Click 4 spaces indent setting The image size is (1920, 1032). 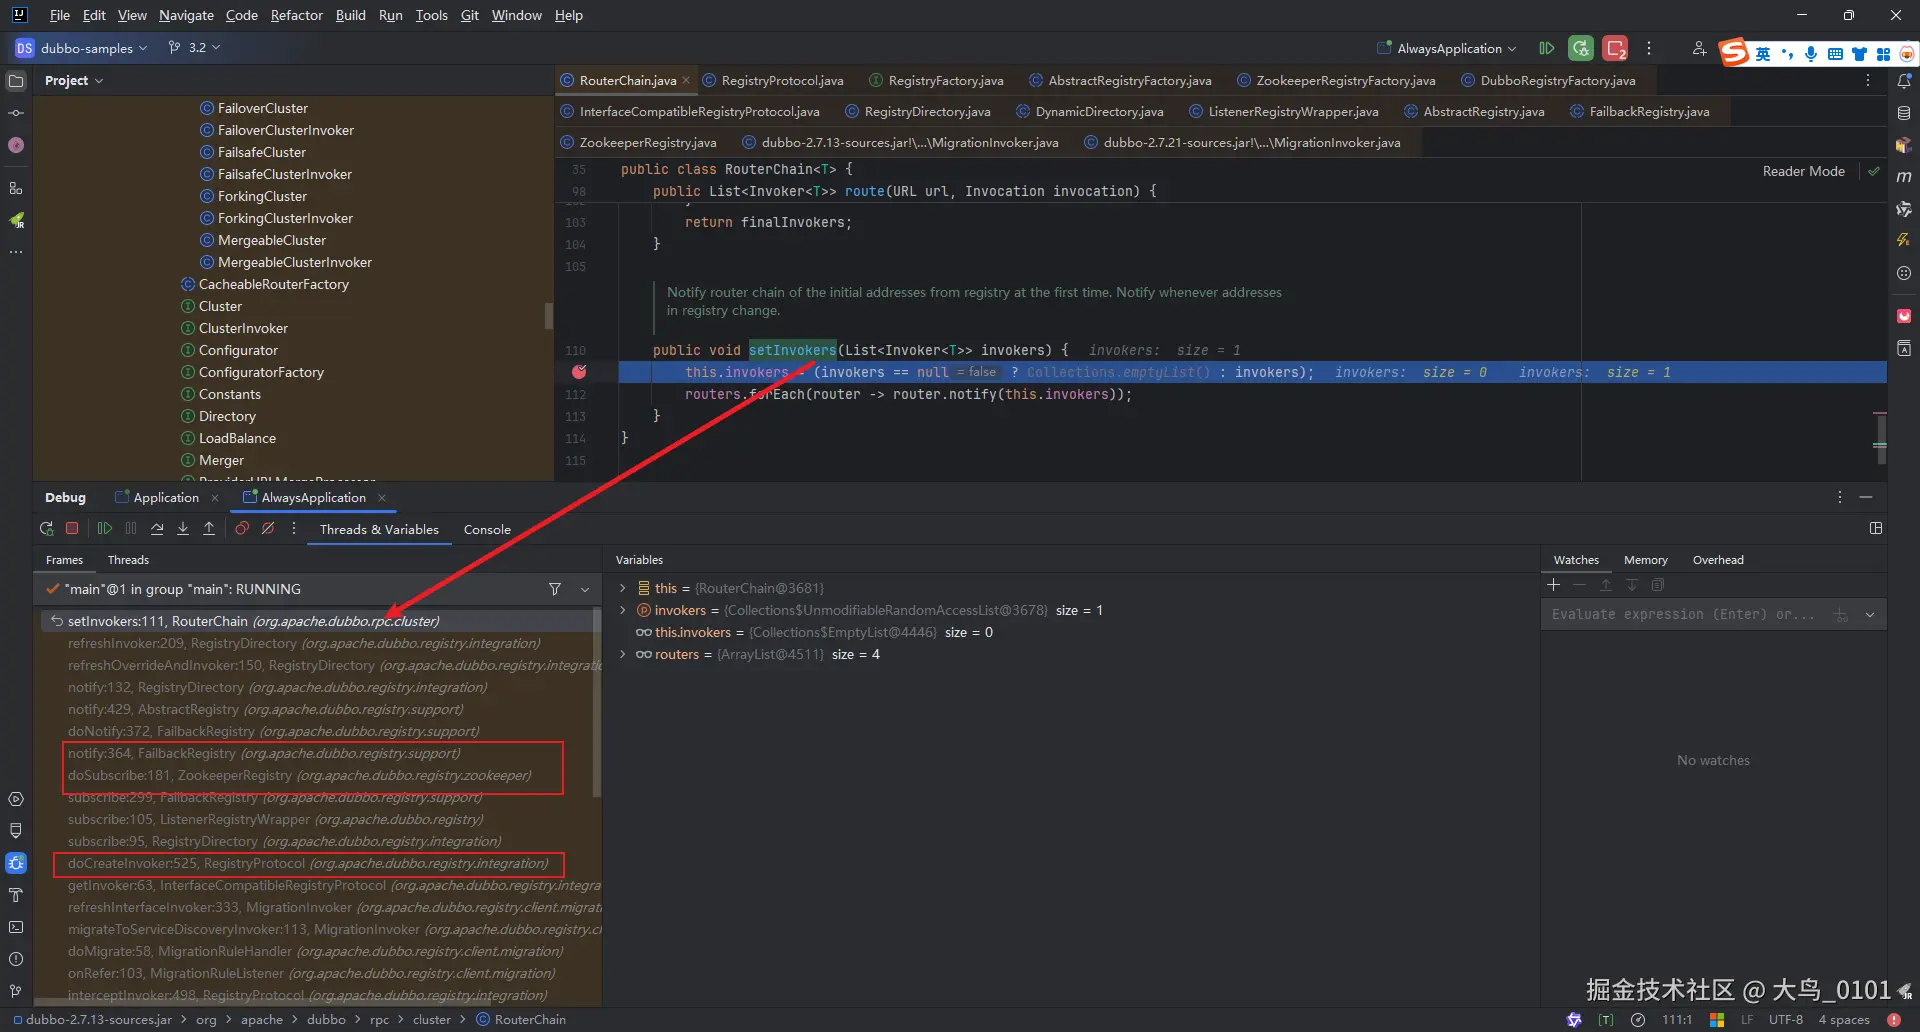pyautogui.click(x=1844, y=1020)
